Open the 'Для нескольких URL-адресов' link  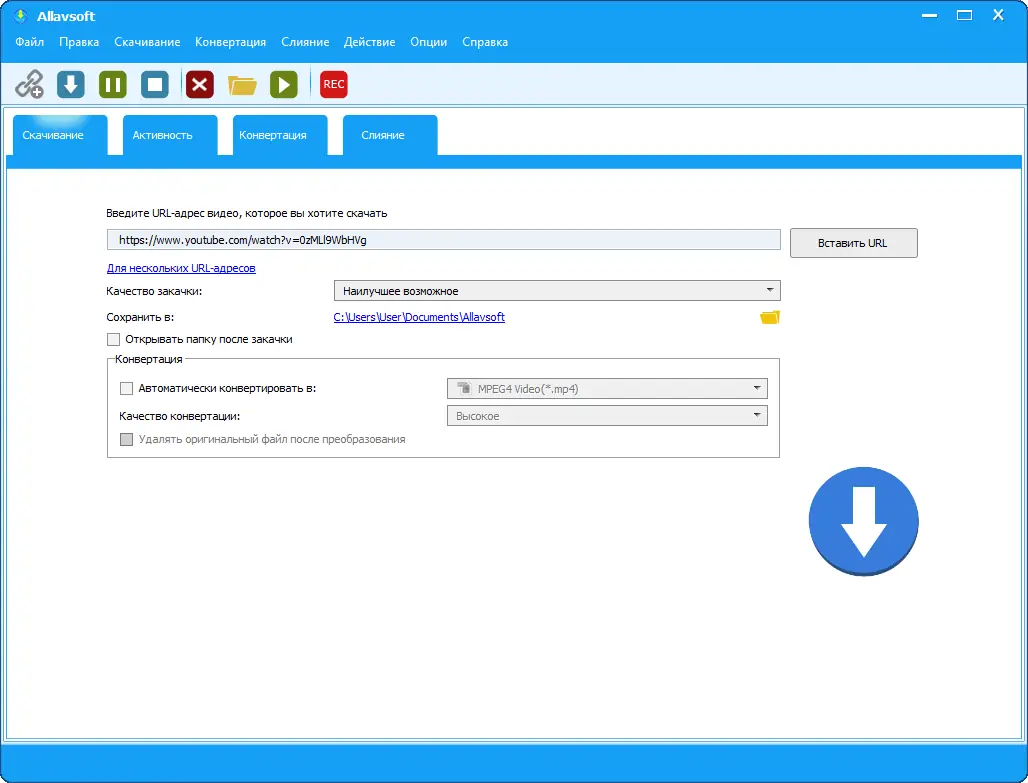pyautogui.click(x=180, y=268)
